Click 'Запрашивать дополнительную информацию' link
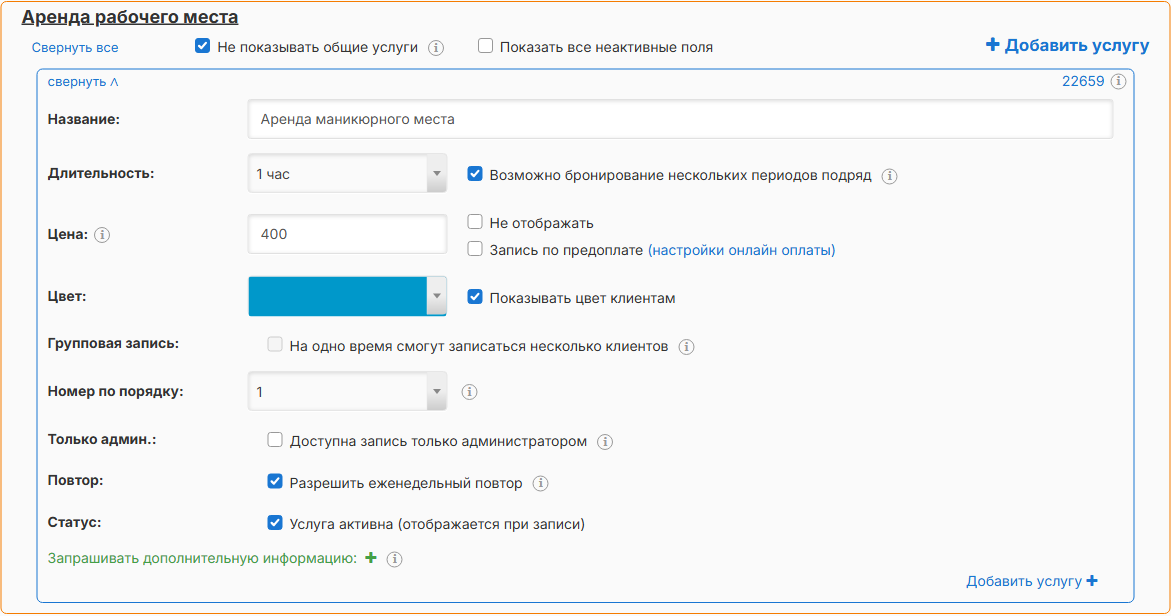Screen dimensions: 1171x616 coord(202,559)
